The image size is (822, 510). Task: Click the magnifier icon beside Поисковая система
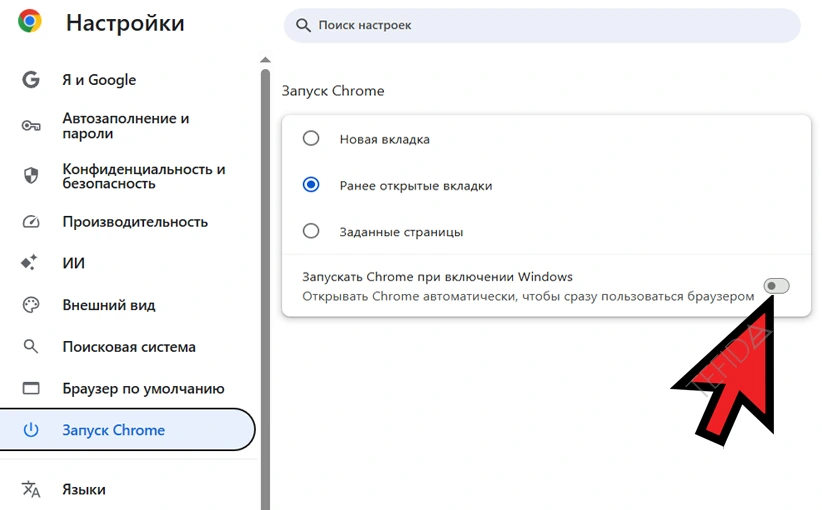click(30, 346)
